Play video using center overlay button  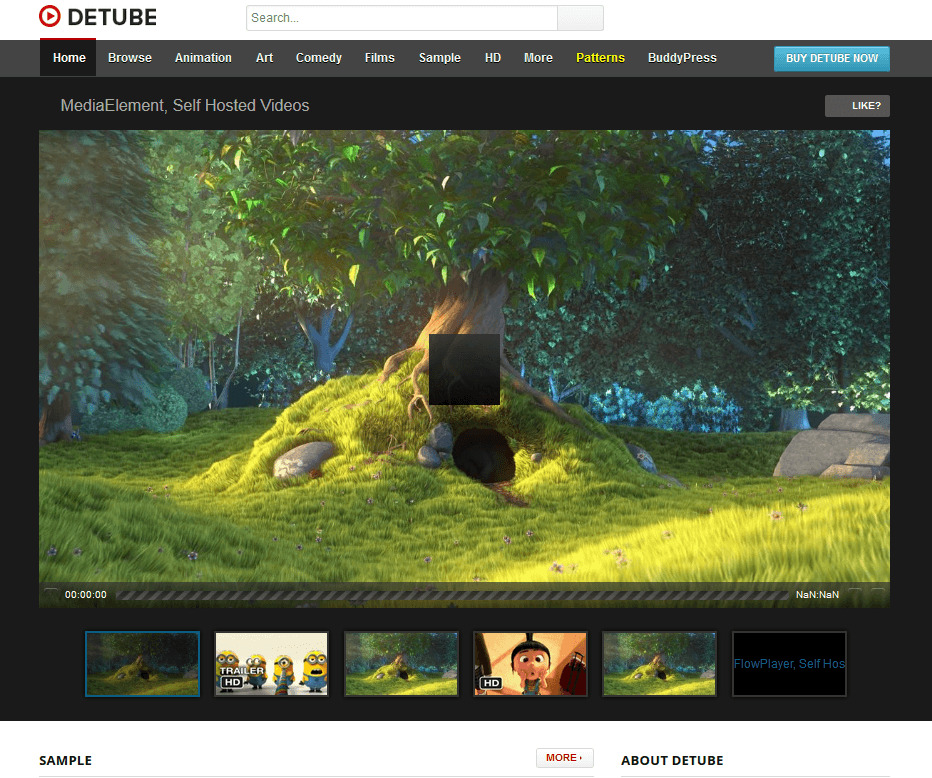(x=464, y=369)
